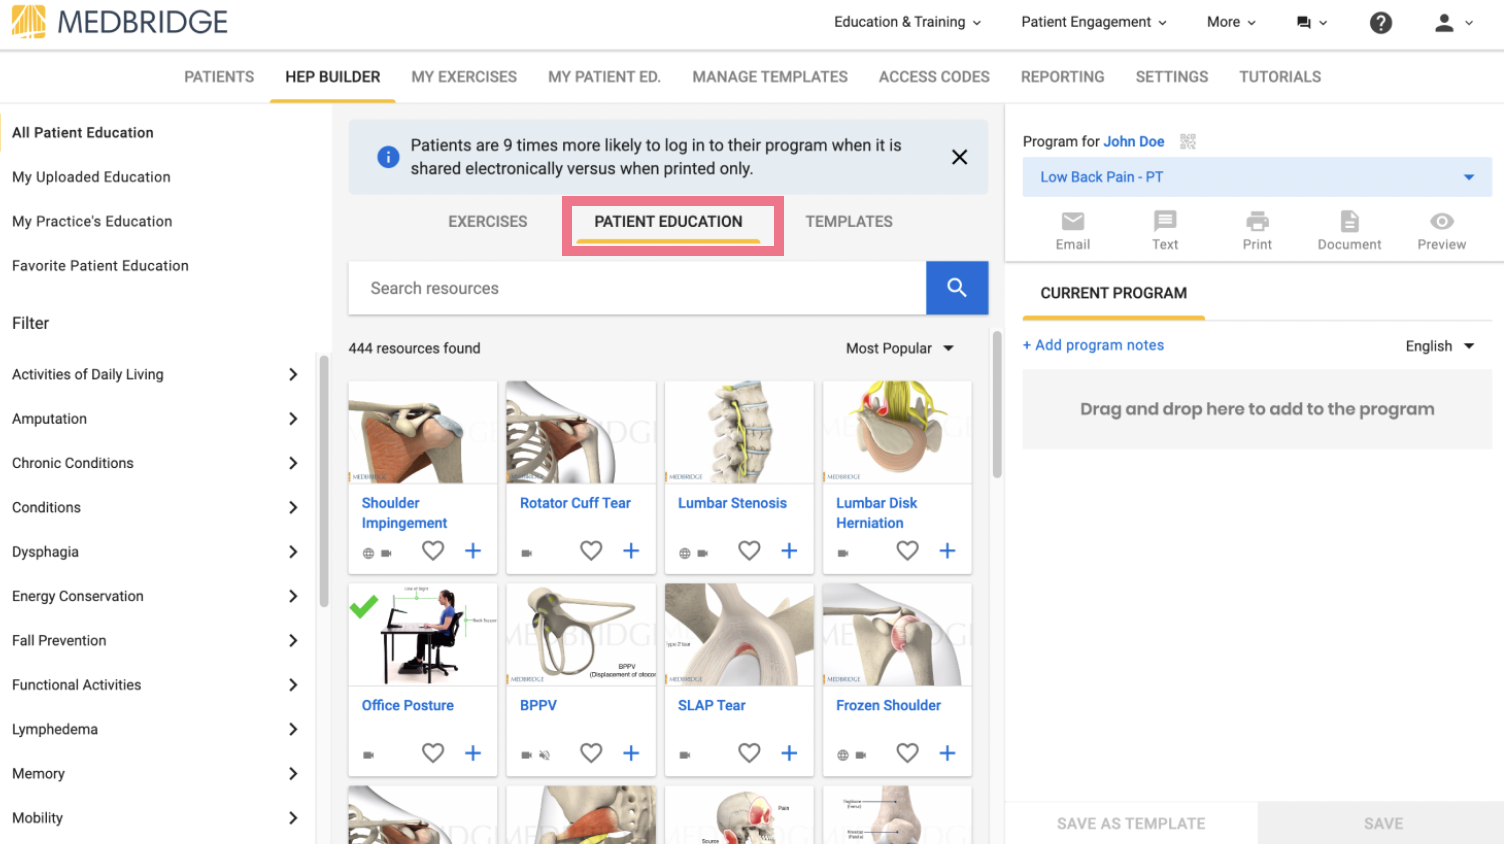Add Lumbar Disk Herniation with plus icon
Screen dimensions: 1504x844
[x=947, y=551]
